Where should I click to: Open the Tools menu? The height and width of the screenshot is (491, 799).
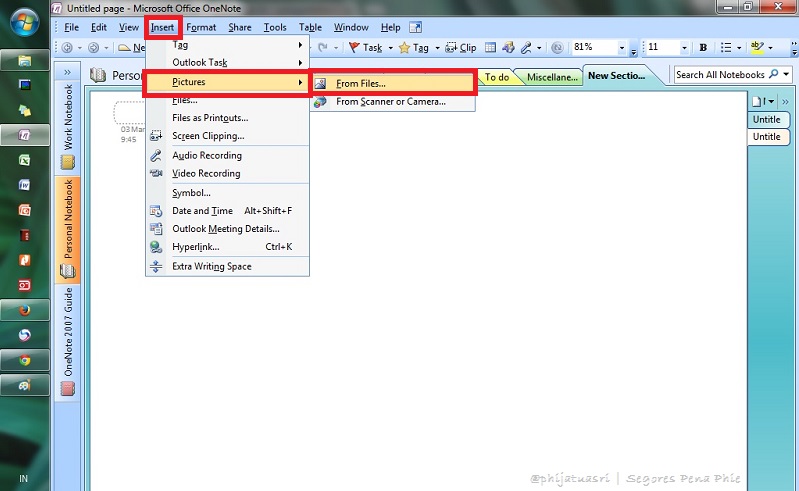pos(275,28)
